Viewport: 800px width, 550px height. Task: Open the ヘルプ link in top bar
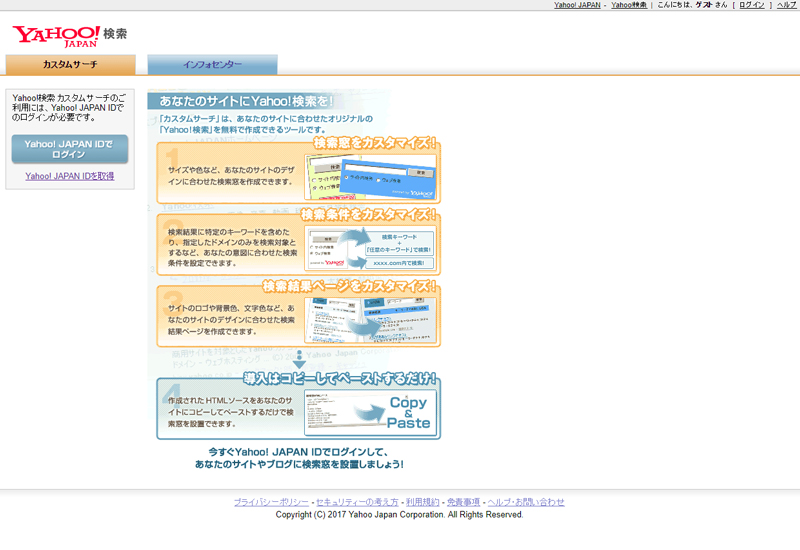(x=786, y=5)
